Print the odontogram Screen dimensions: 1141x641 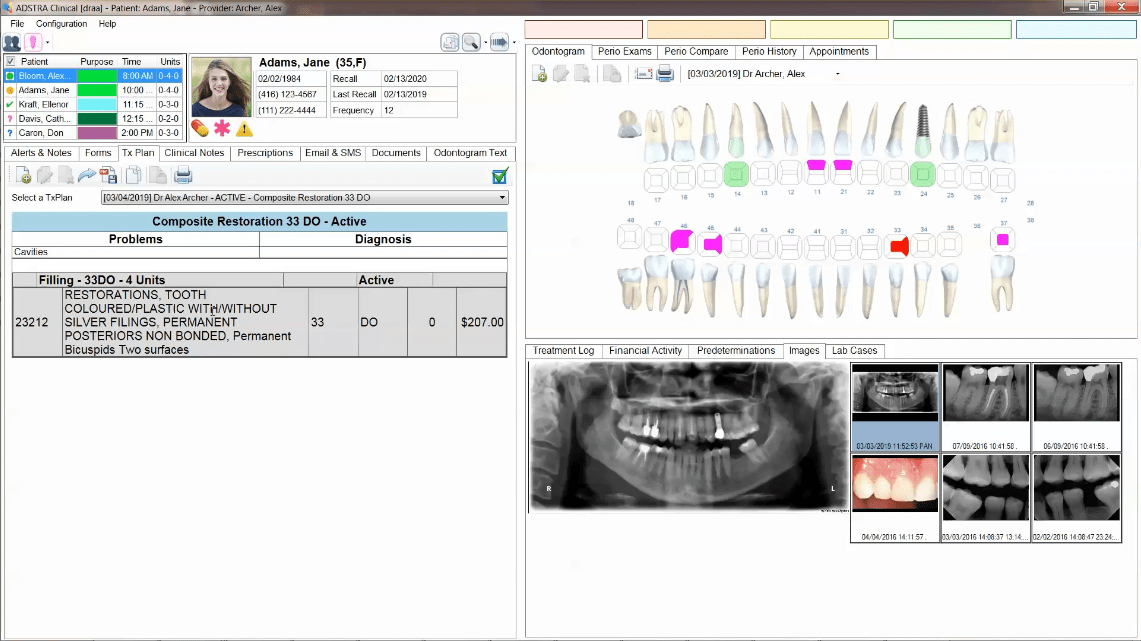pyautogui.click(x=665, y=73)
